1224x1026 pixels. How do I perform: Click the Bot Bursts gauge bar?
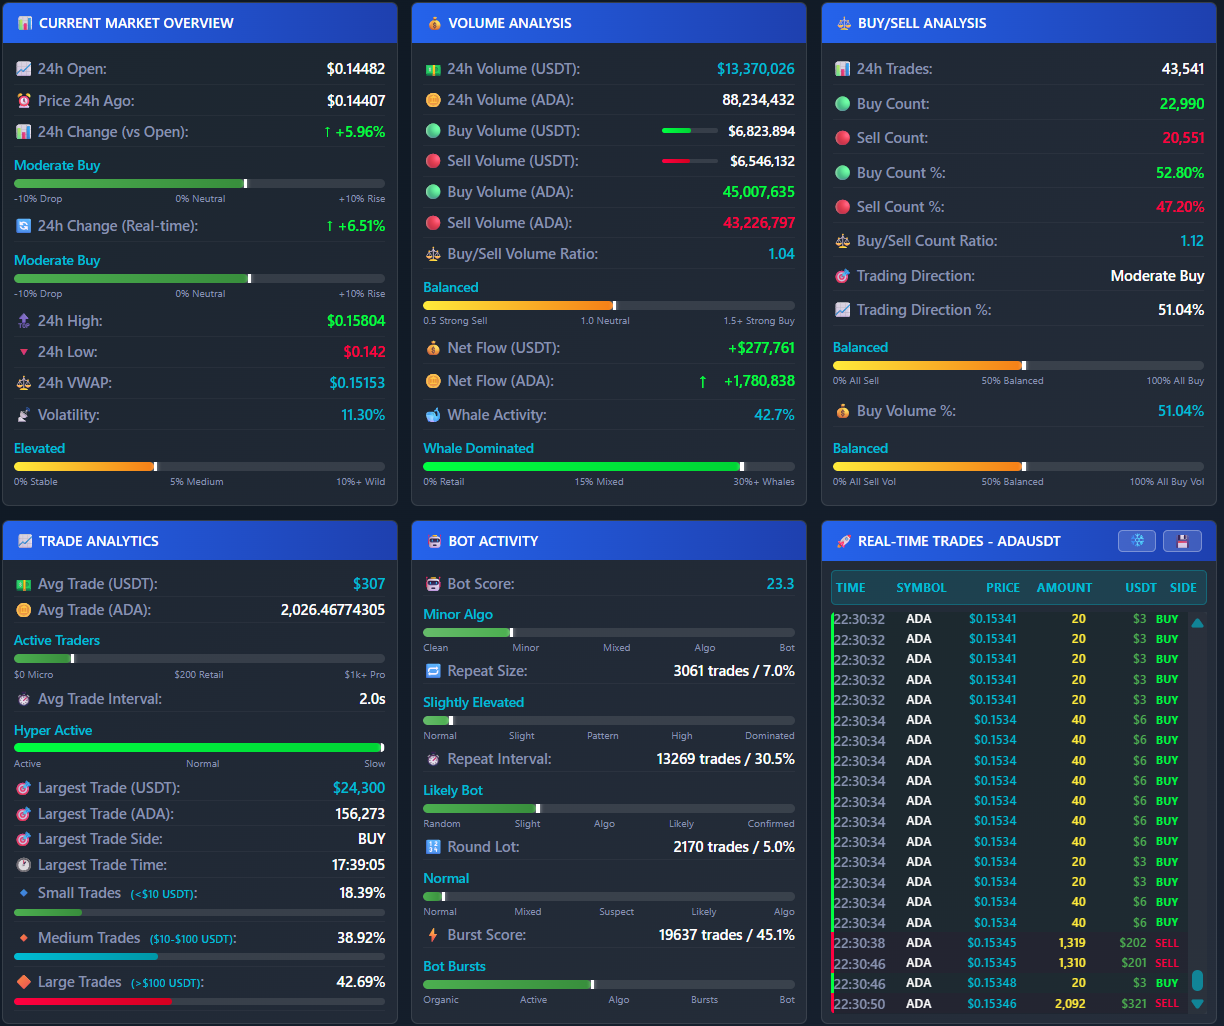point(609,984)
